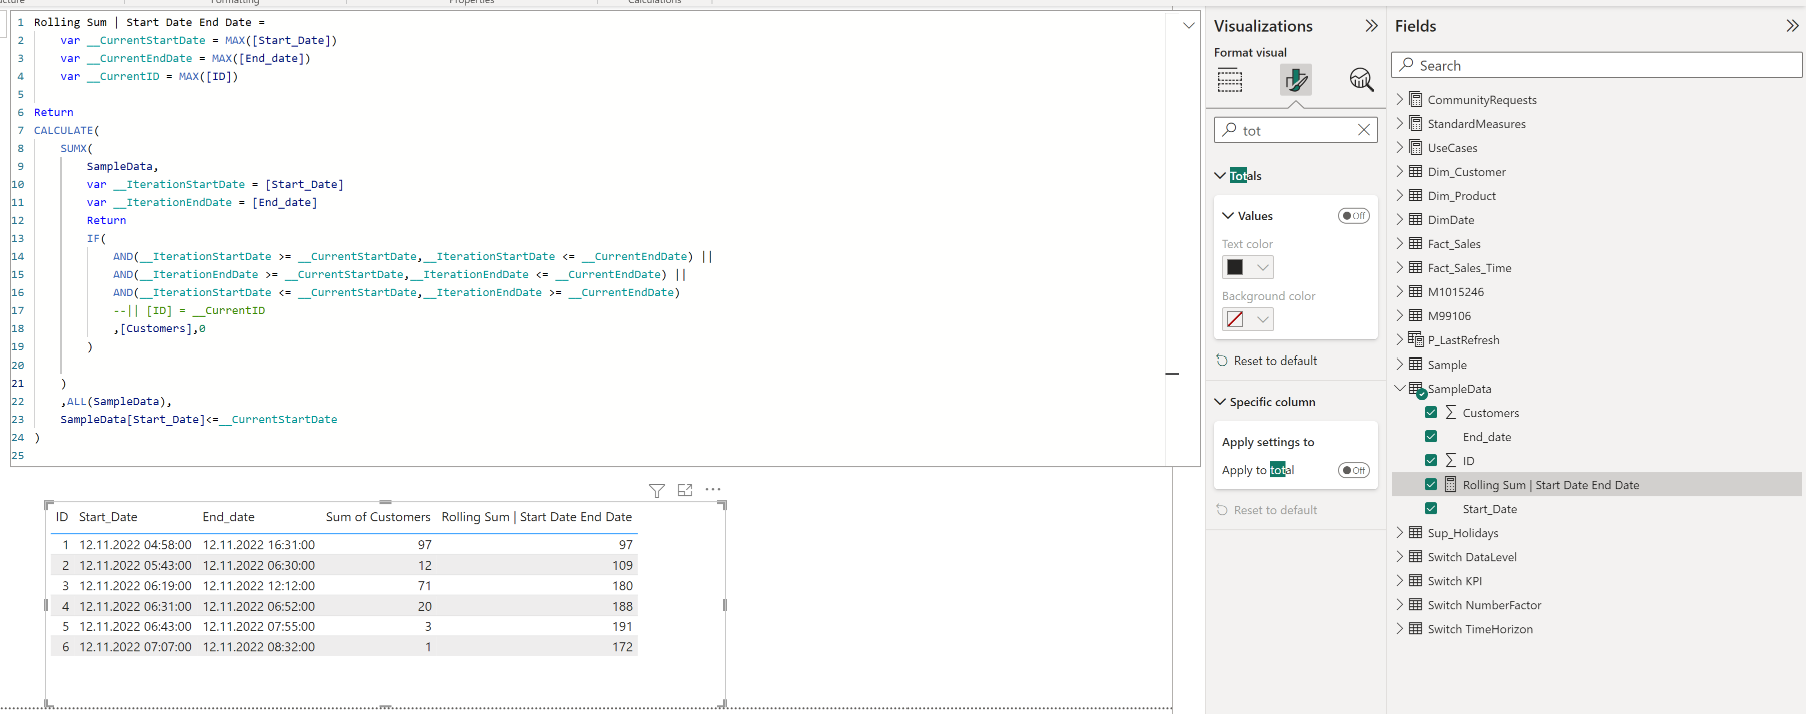Expand the M1015246 table
The image size is (1806, 714).
1400,291
